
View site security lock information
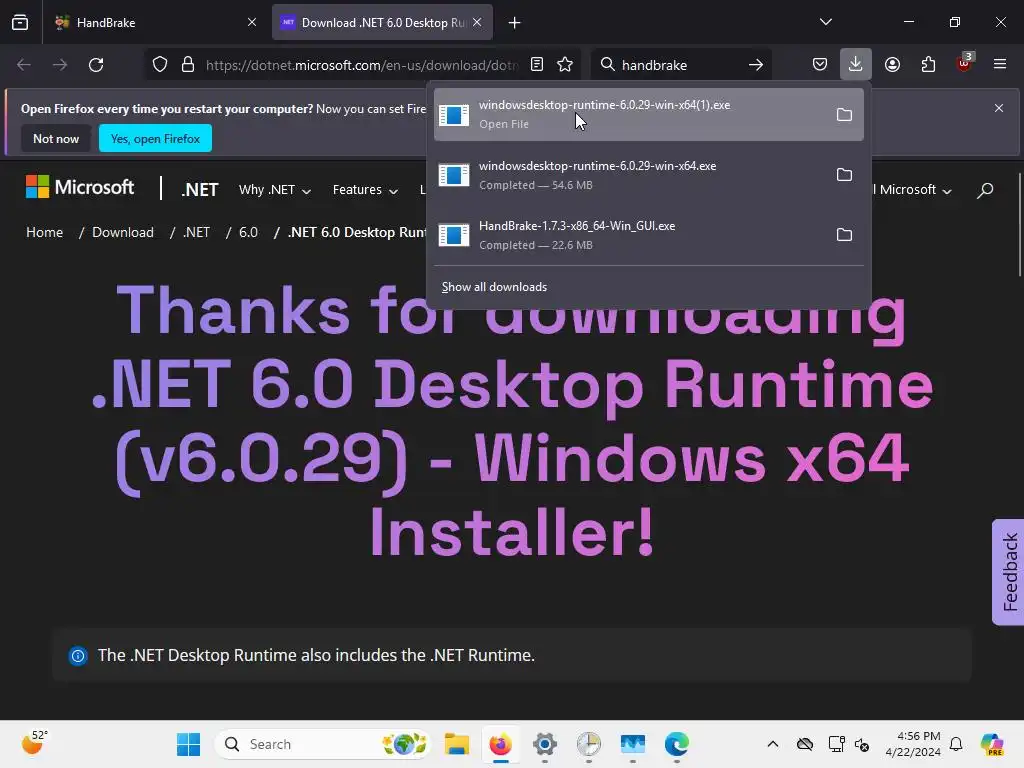pyautogui.click(x=188, y=65)
